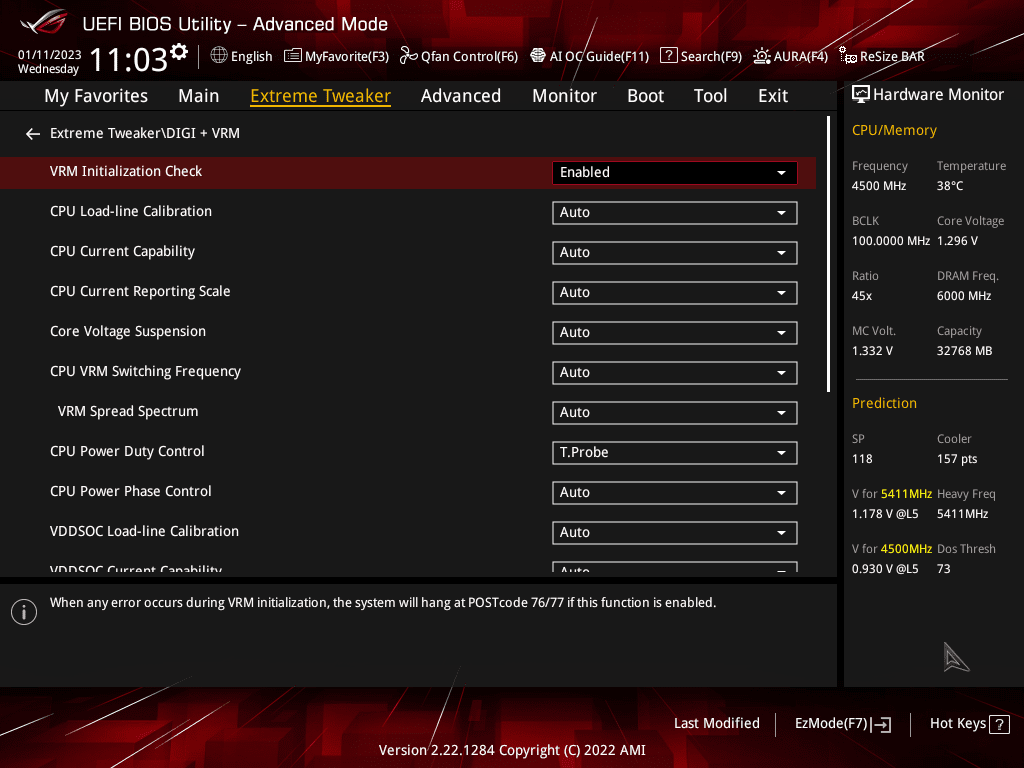Click Extreme Tweaker\DIGI + VRM breadcrumb
The width and height of the screenshot is (1024, 768).
click(x=145, y=133)
